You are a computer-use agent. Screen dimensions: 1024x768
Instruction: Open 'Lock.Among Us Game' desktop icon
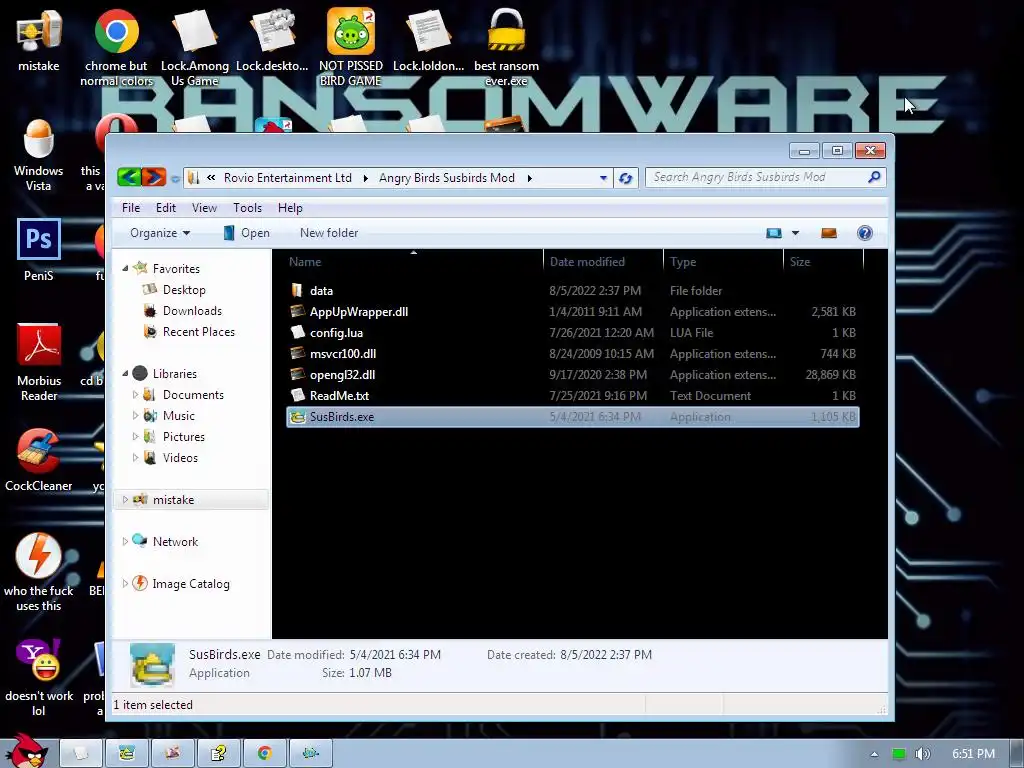click(195, 47)
